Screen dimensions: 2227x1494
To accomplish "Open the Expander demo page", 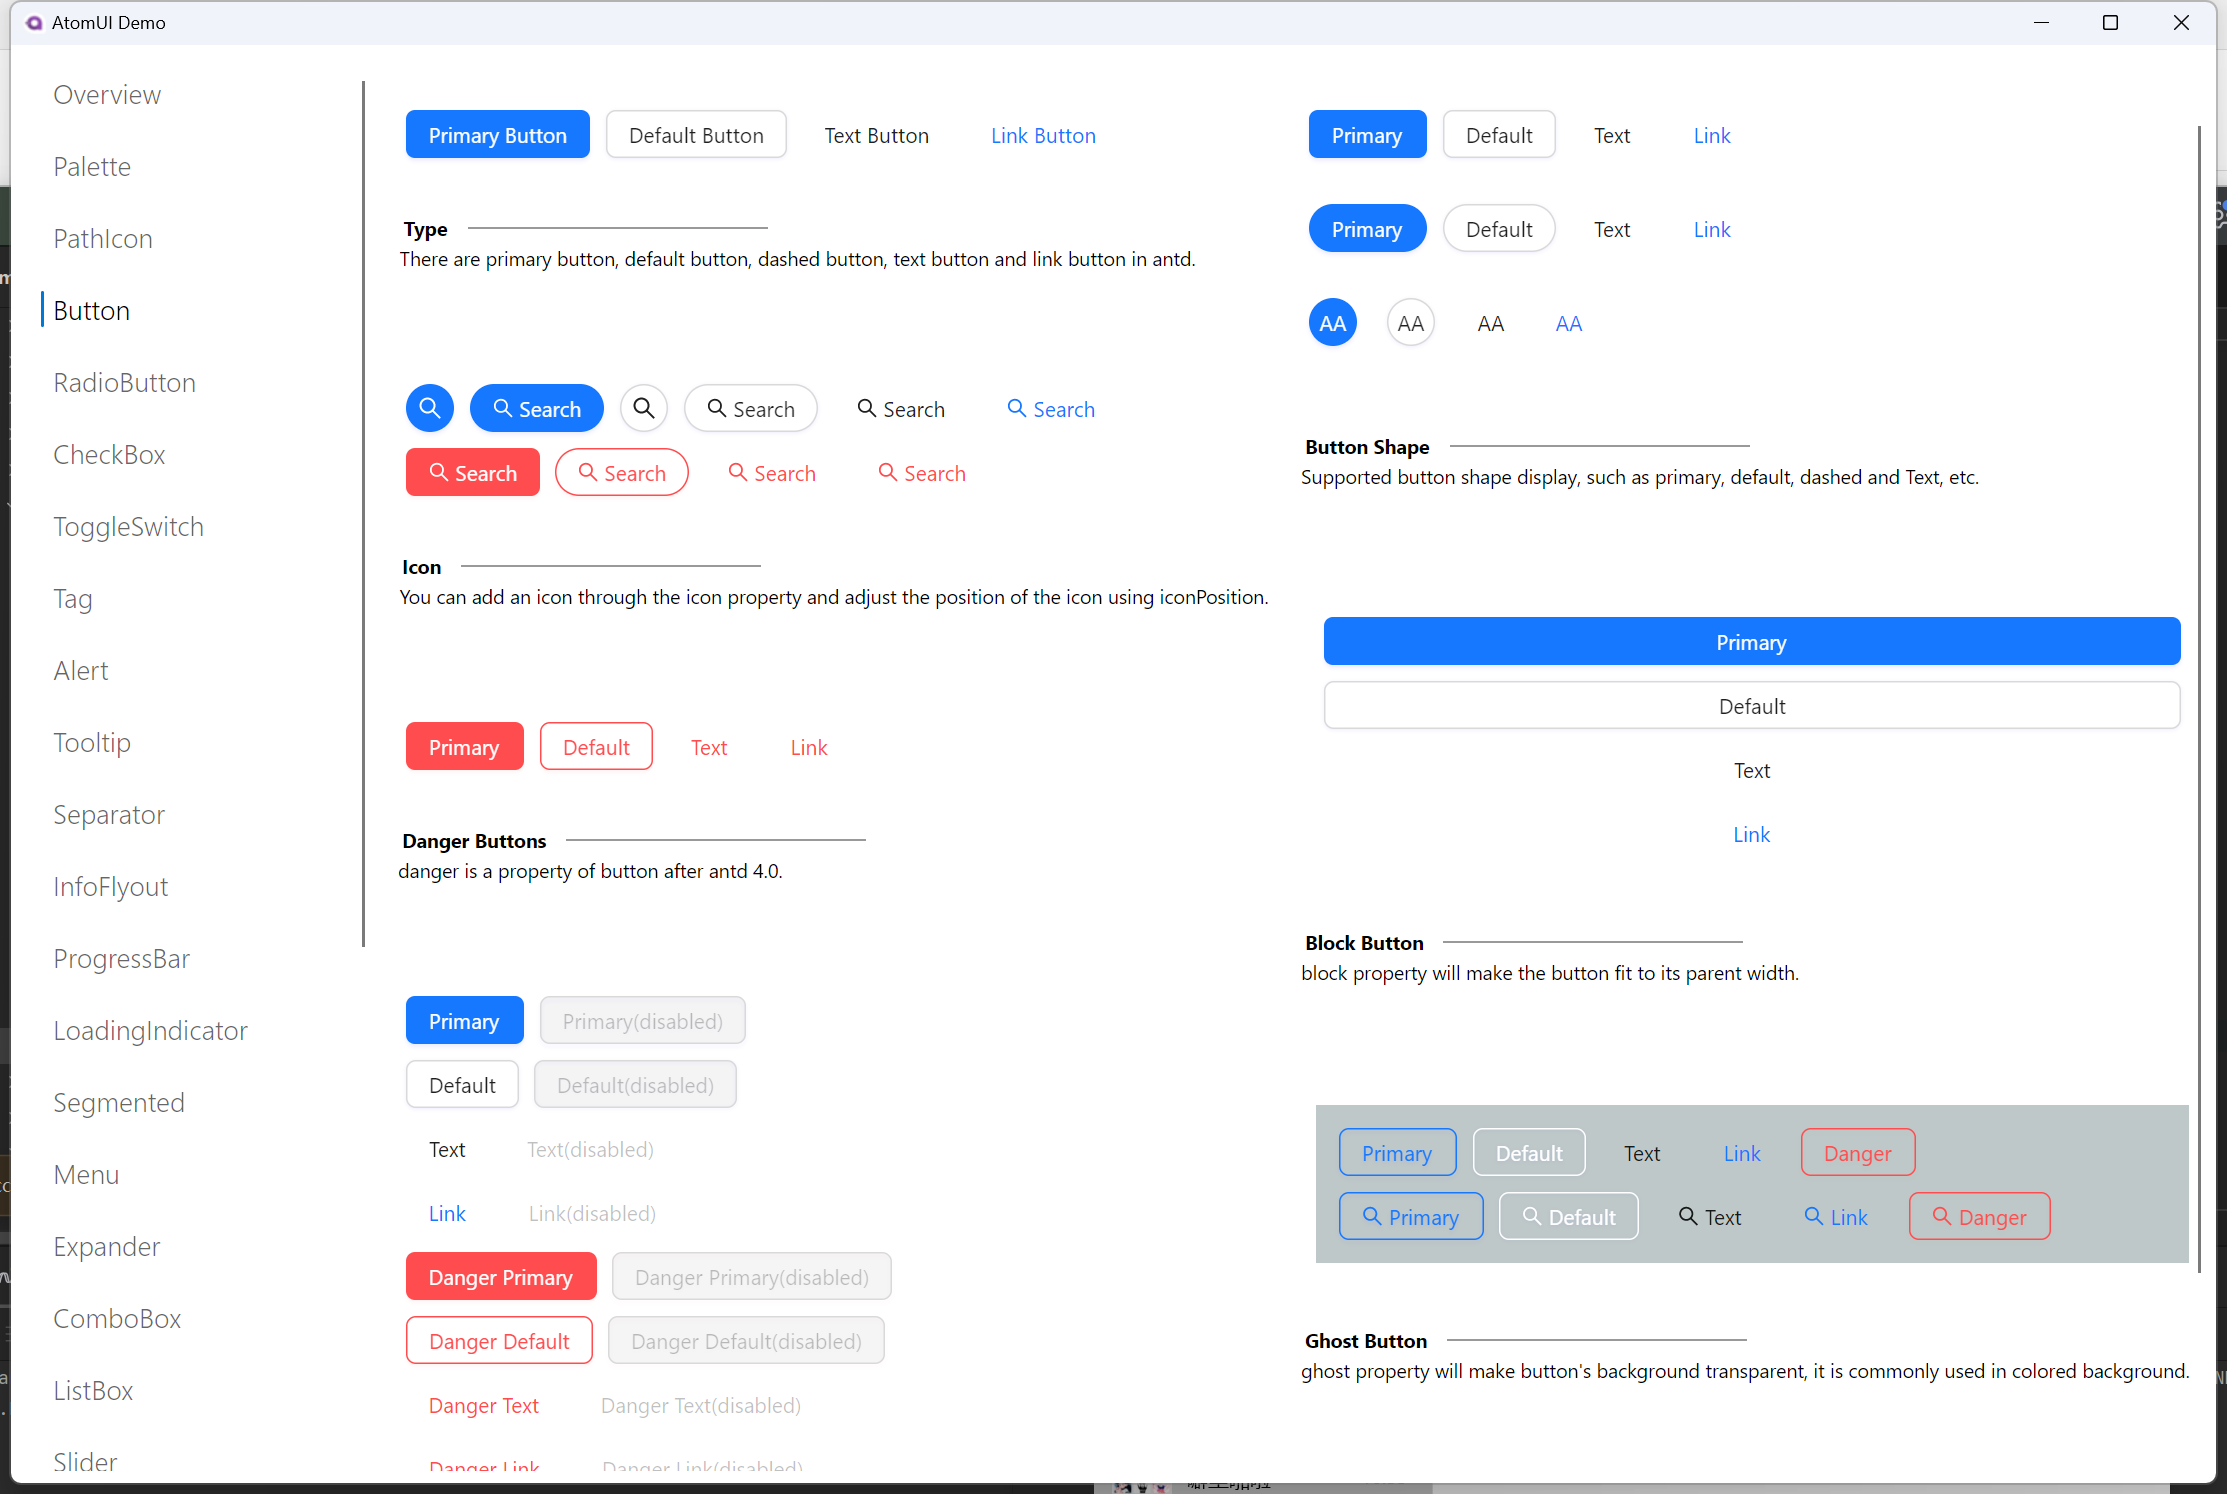I will [107, 1246].
